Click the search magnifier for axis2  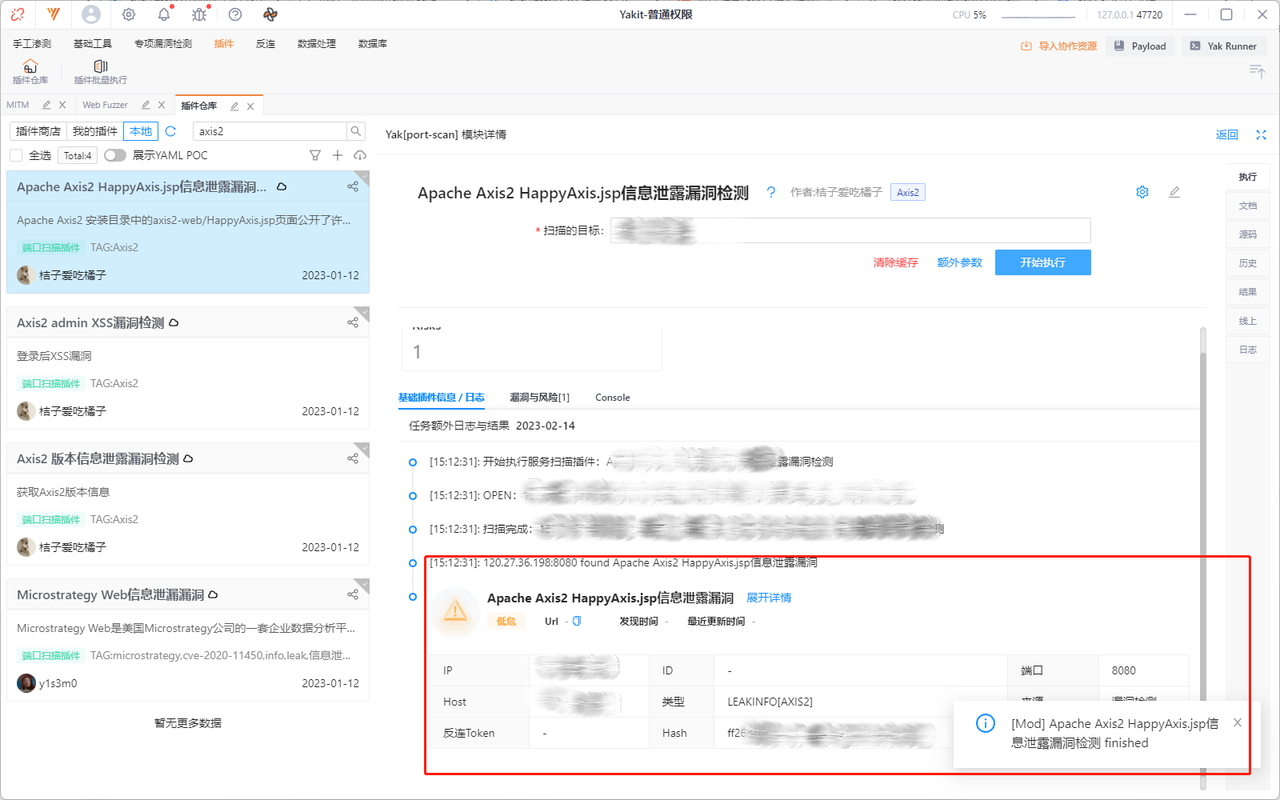coord(356,131)
